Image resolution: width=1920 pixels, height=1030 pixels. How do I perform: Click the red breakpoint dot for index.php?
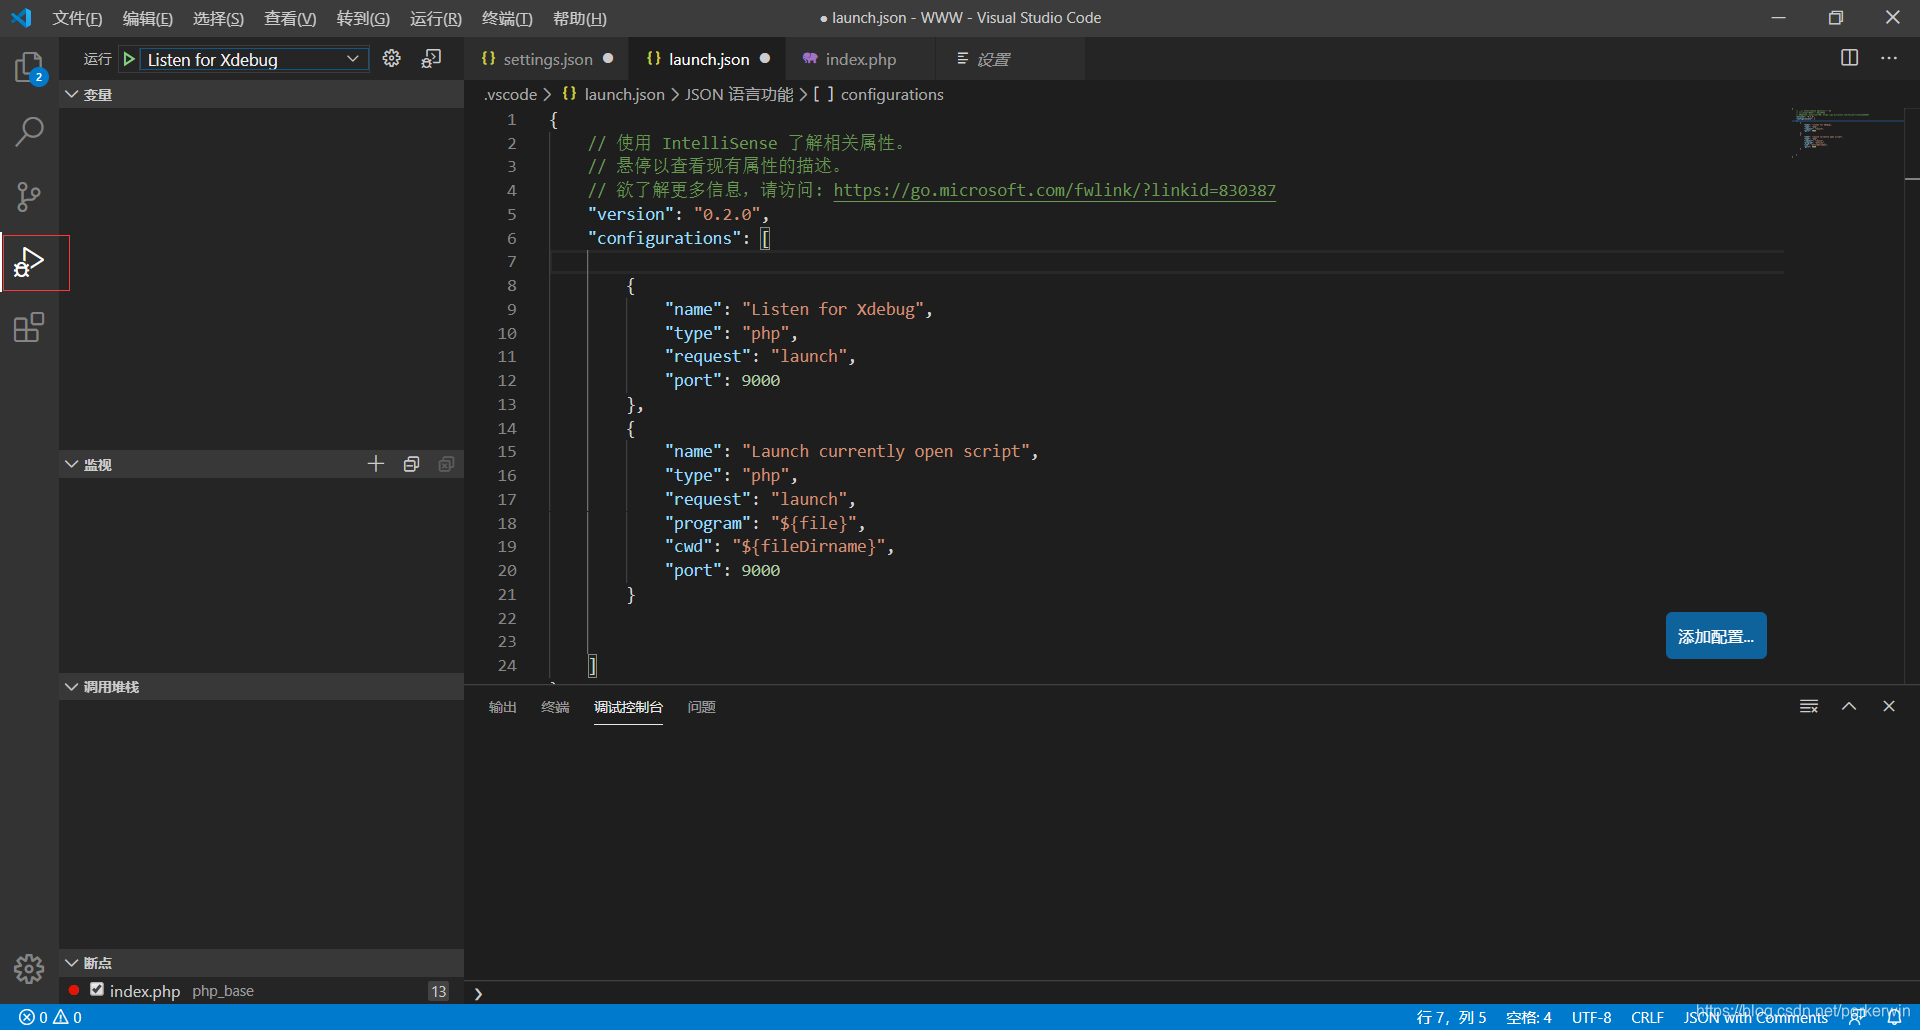(74, 990)
